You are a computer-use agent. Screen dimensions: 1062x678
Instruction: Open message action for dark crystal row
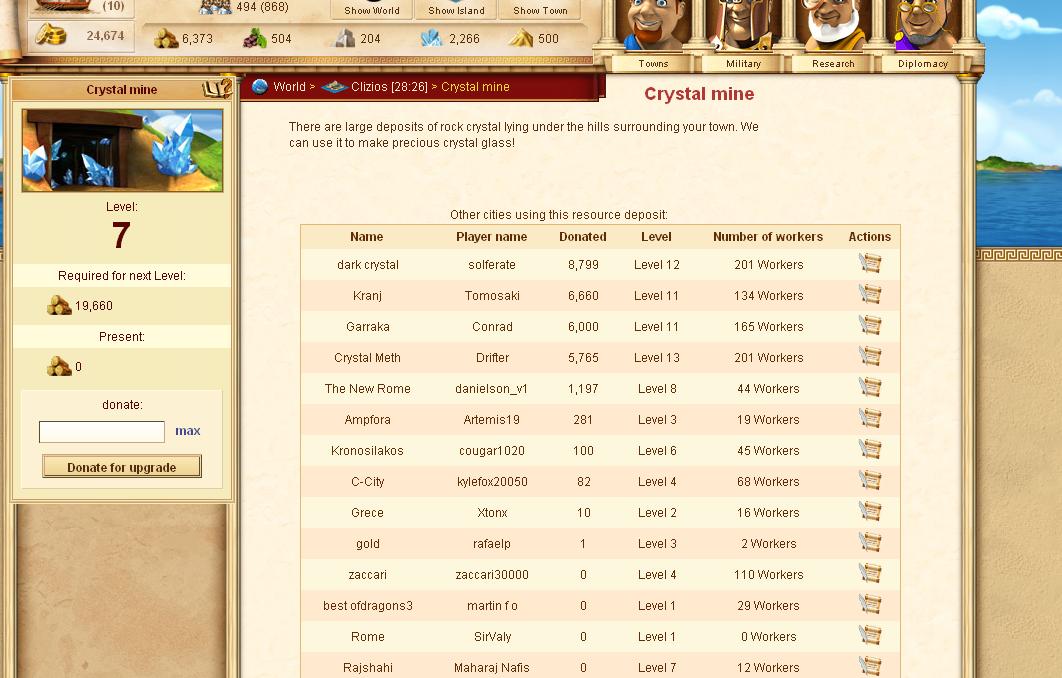pos(870,263)
